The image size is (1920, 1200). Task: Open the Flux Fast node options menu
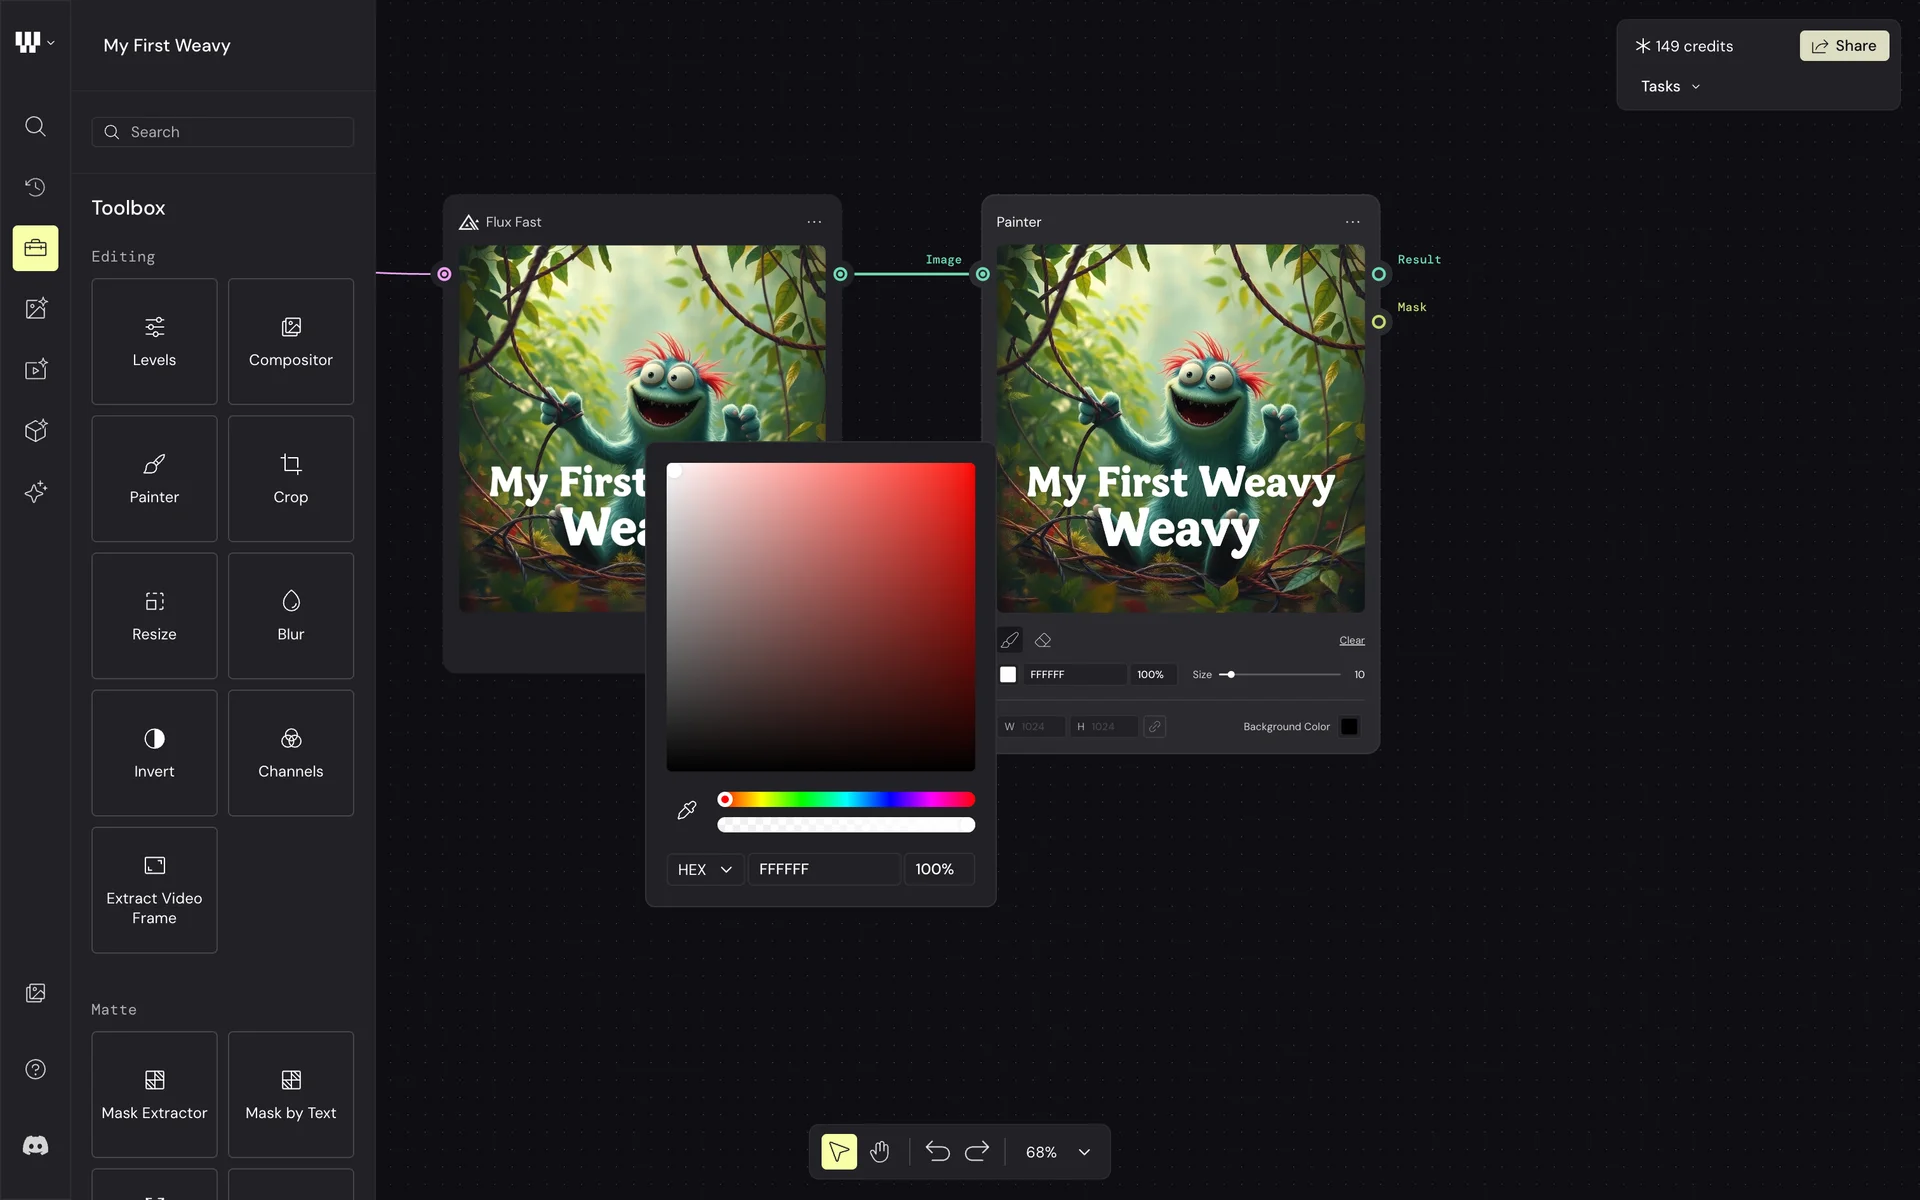[814, 222]
